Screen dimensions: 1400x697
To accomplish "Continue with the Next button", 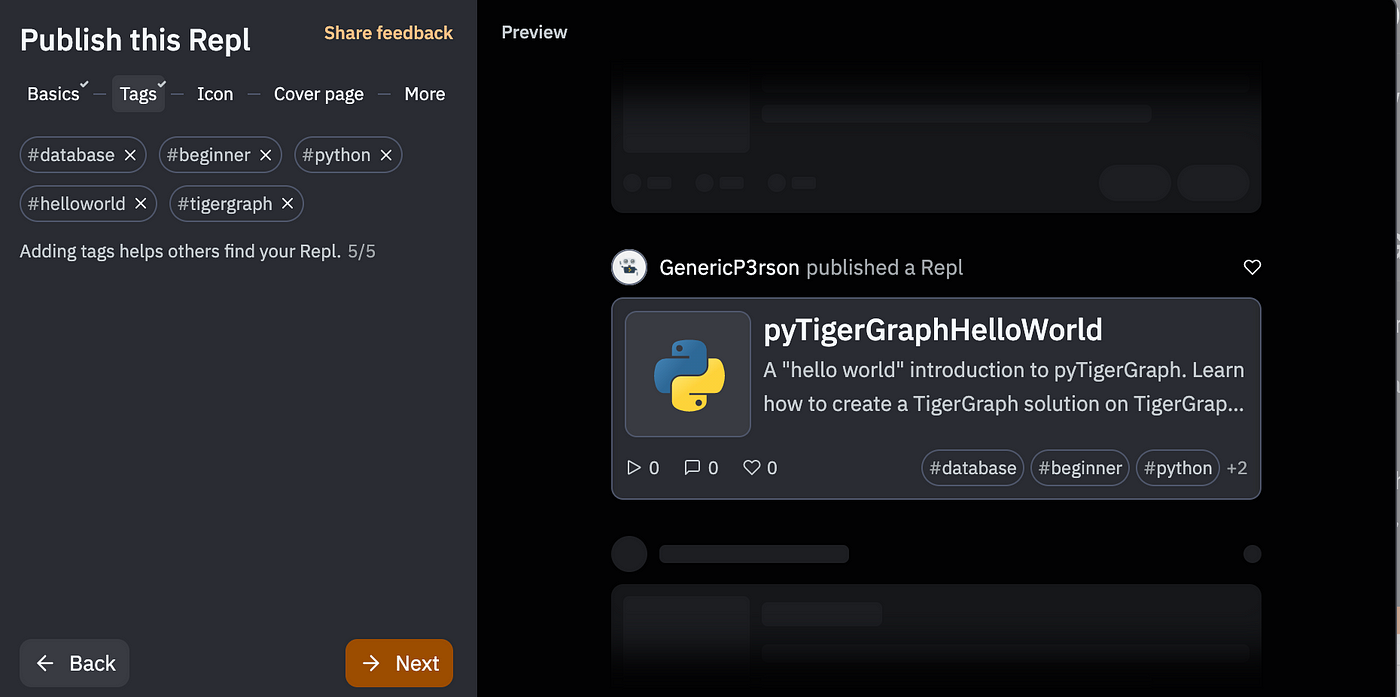I will pyautogui.click(x=399, y=663).
